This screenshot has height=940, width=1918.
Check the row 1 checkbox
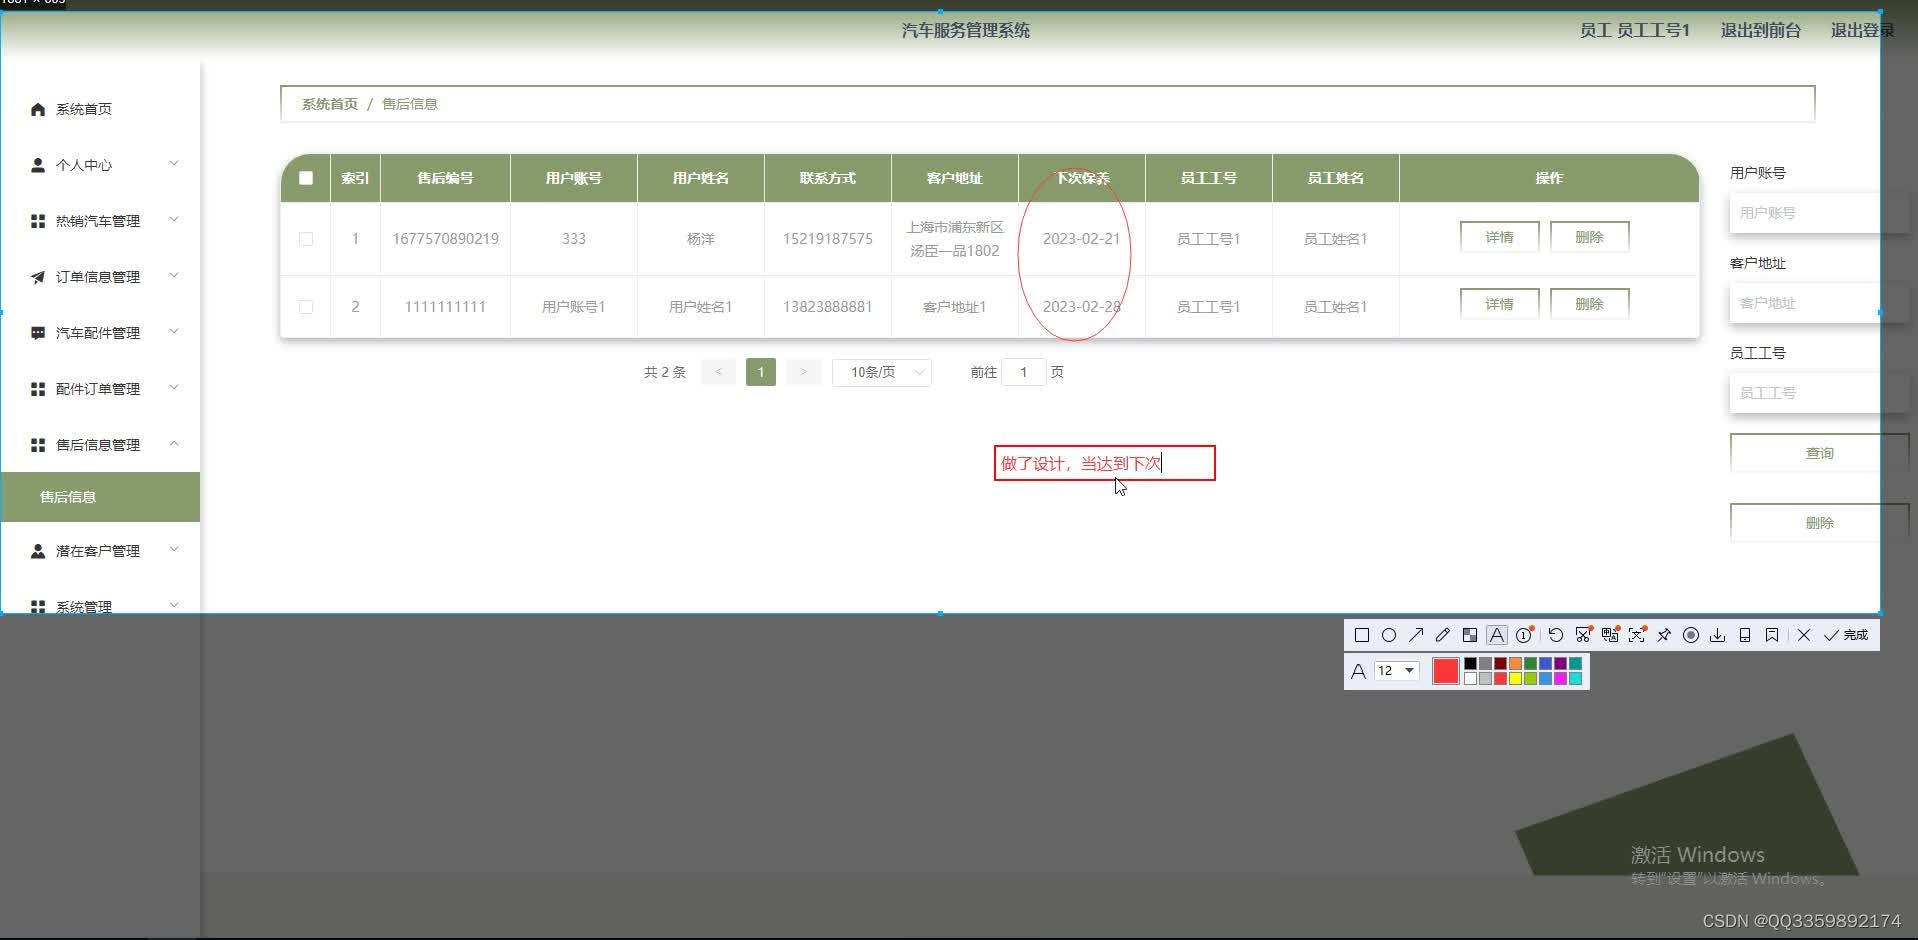coord(306,239)
